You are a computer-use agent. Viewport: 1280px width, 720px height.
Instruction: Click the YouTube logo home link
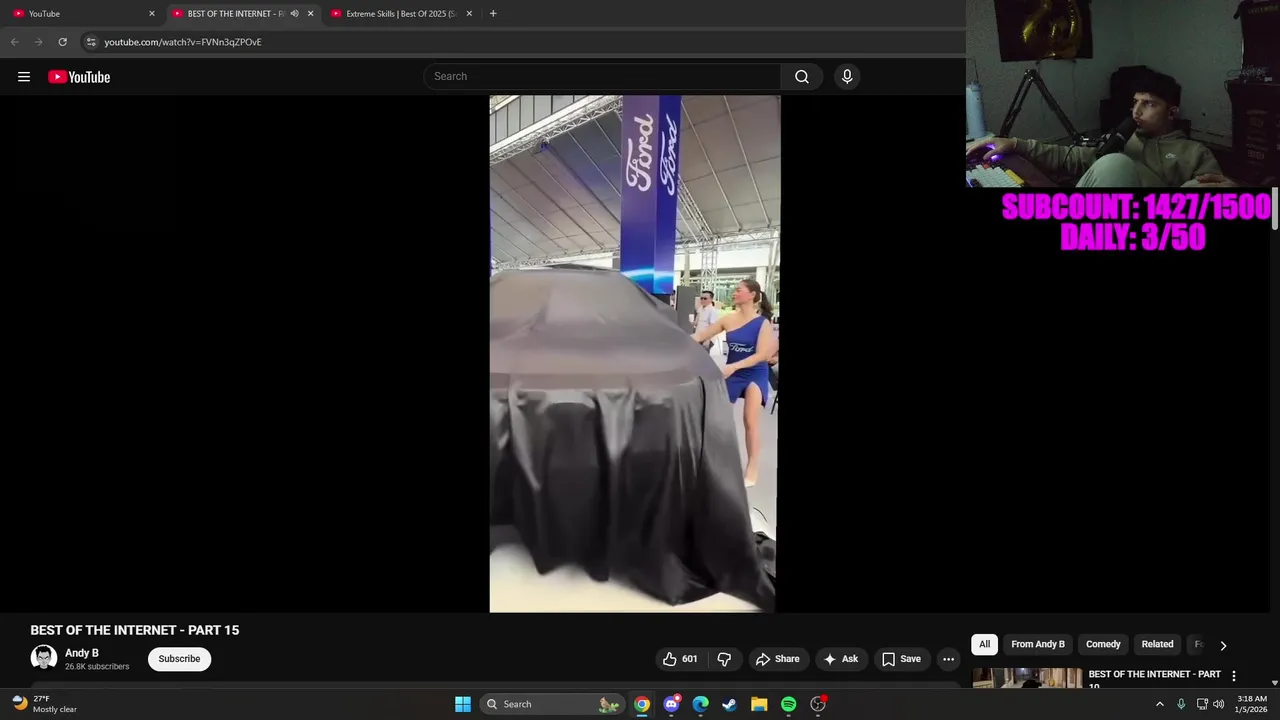click(79, 77)
